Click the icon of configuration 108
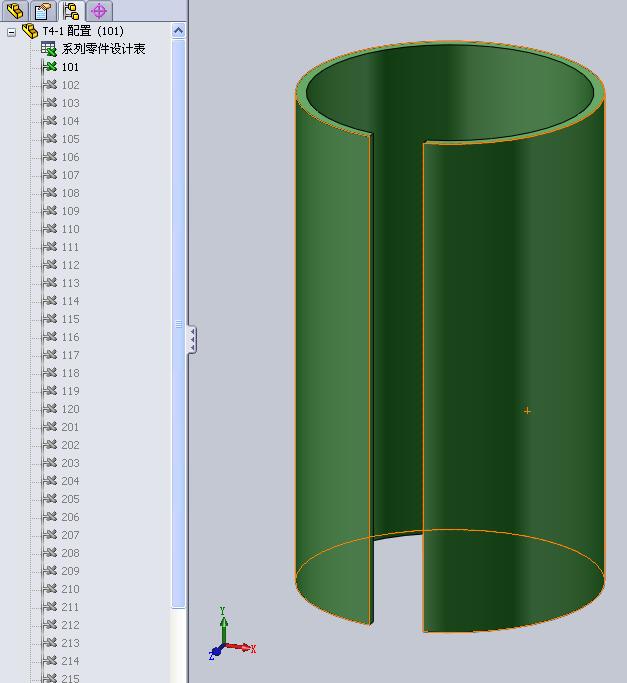The width and height of the screenshot is (627, 683). (x=50, y=193)
